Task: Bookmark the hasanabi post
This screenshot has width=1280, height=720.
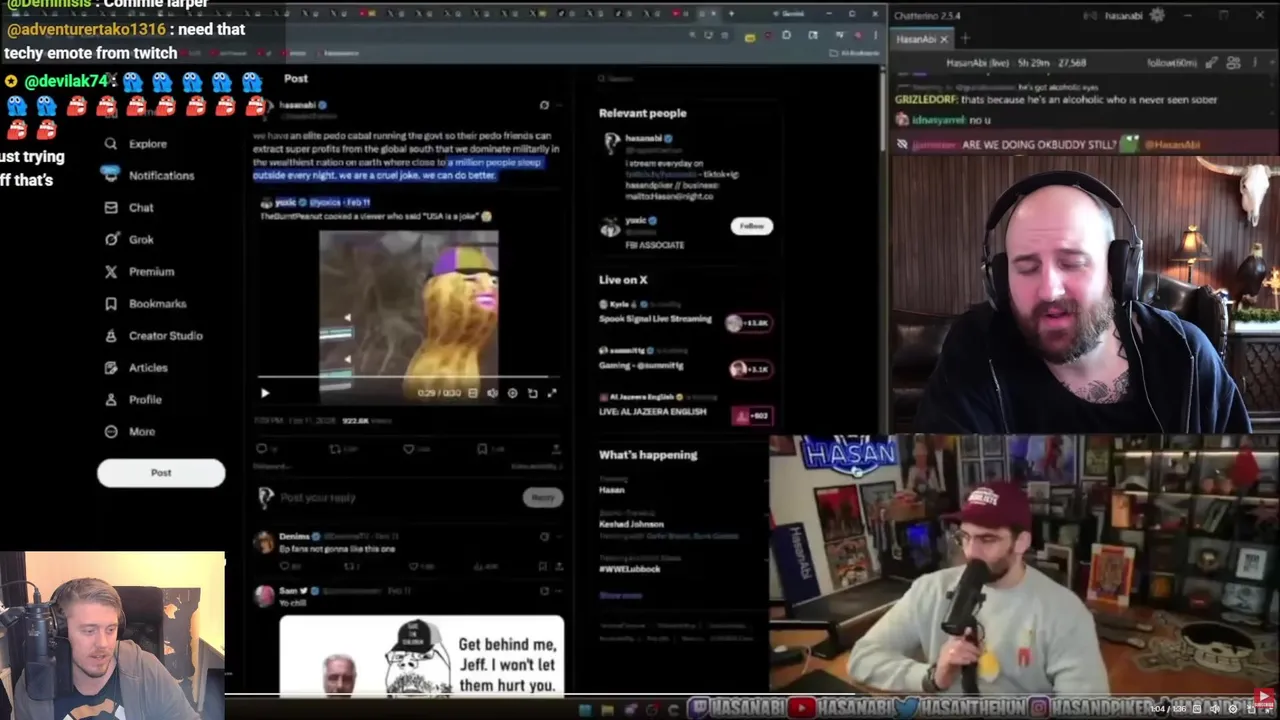Action: (x=482, y=449)
